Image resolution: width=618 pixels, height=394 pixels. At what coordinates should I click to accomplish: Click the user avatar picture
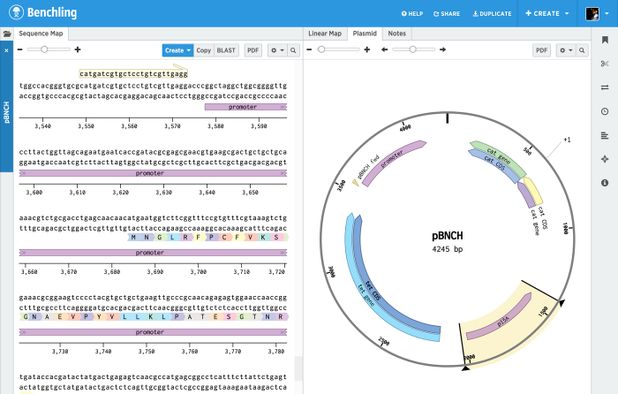[x=592, y=13]
